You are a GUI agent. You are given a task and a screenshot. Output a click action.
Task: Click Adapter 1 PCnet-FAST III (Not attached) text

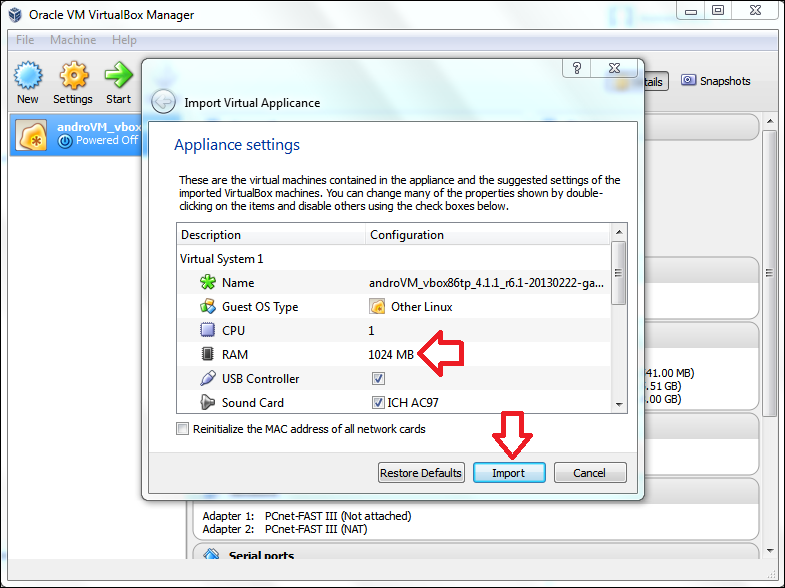[307, 516]
